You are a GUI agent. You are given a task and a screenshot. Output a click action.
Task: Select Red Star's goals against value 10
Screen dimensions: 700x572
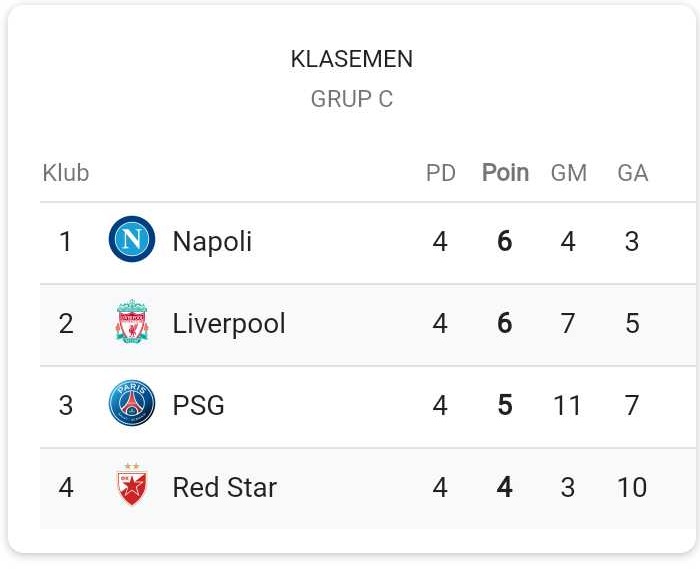632,487
